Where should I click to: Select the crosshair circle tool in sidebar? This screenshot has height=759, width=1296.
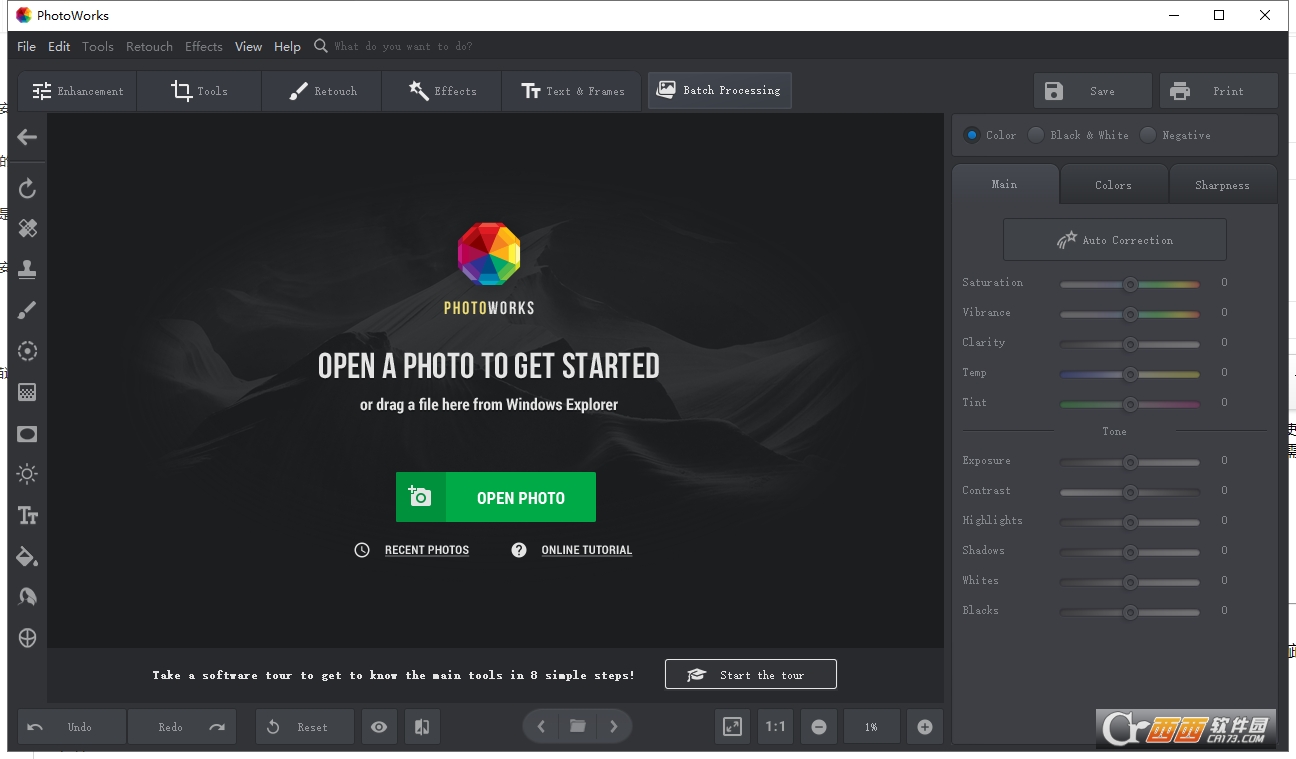(x=27, y=638)
